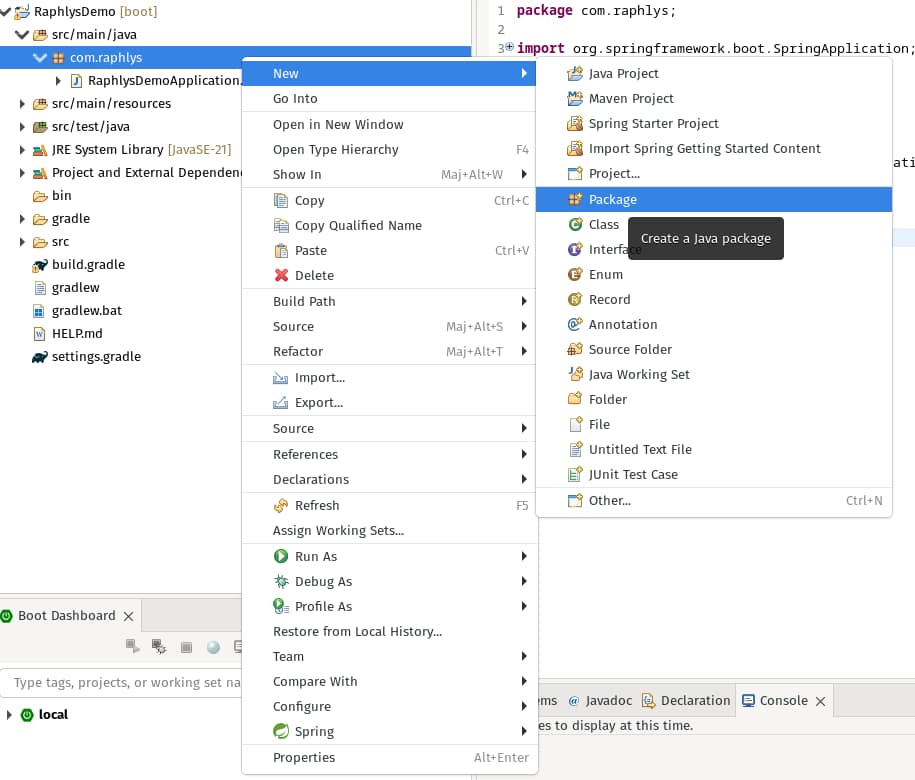Expand the gradle folder
Screen dimensions: 915x780
tap(23, 219)
